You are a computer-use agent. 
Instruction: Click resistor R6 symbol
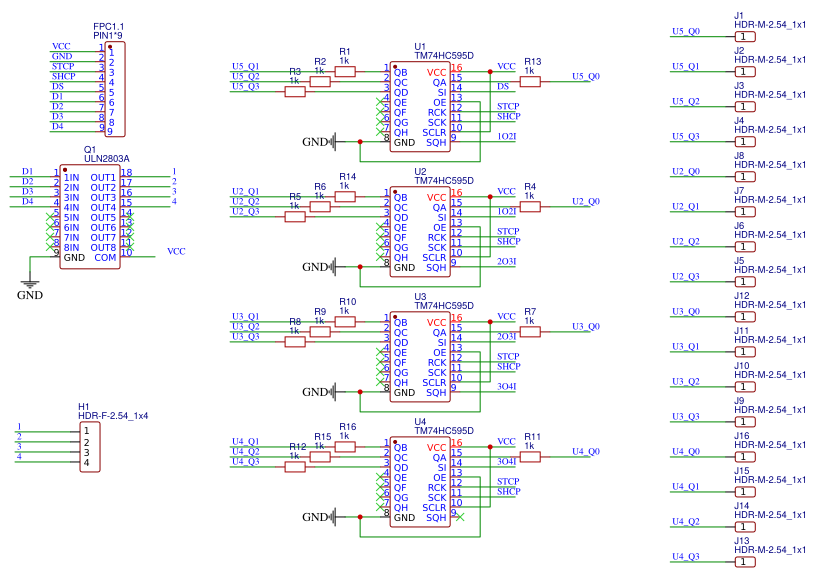click(320, 207)
